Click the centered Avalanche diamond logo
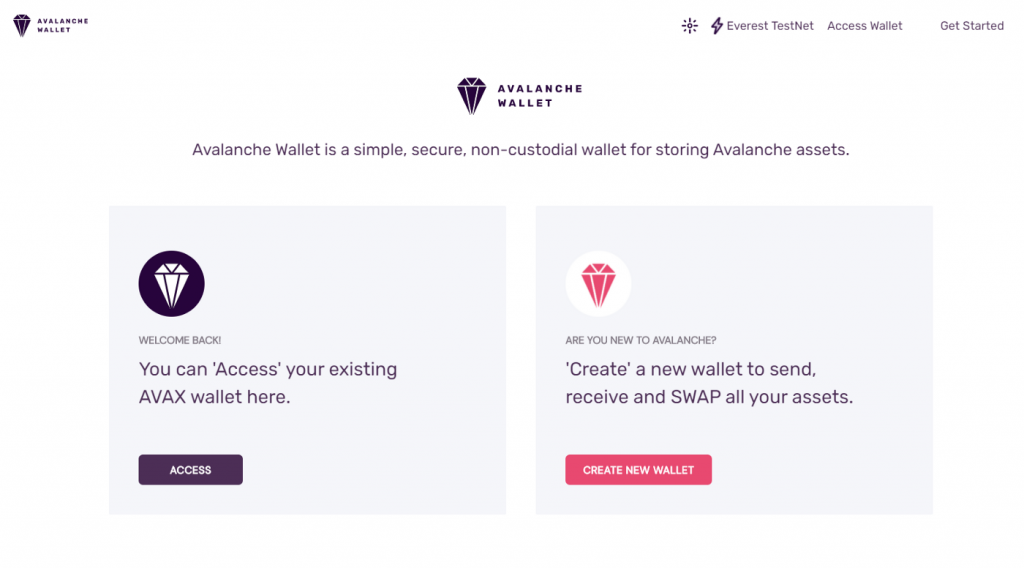 472,96
